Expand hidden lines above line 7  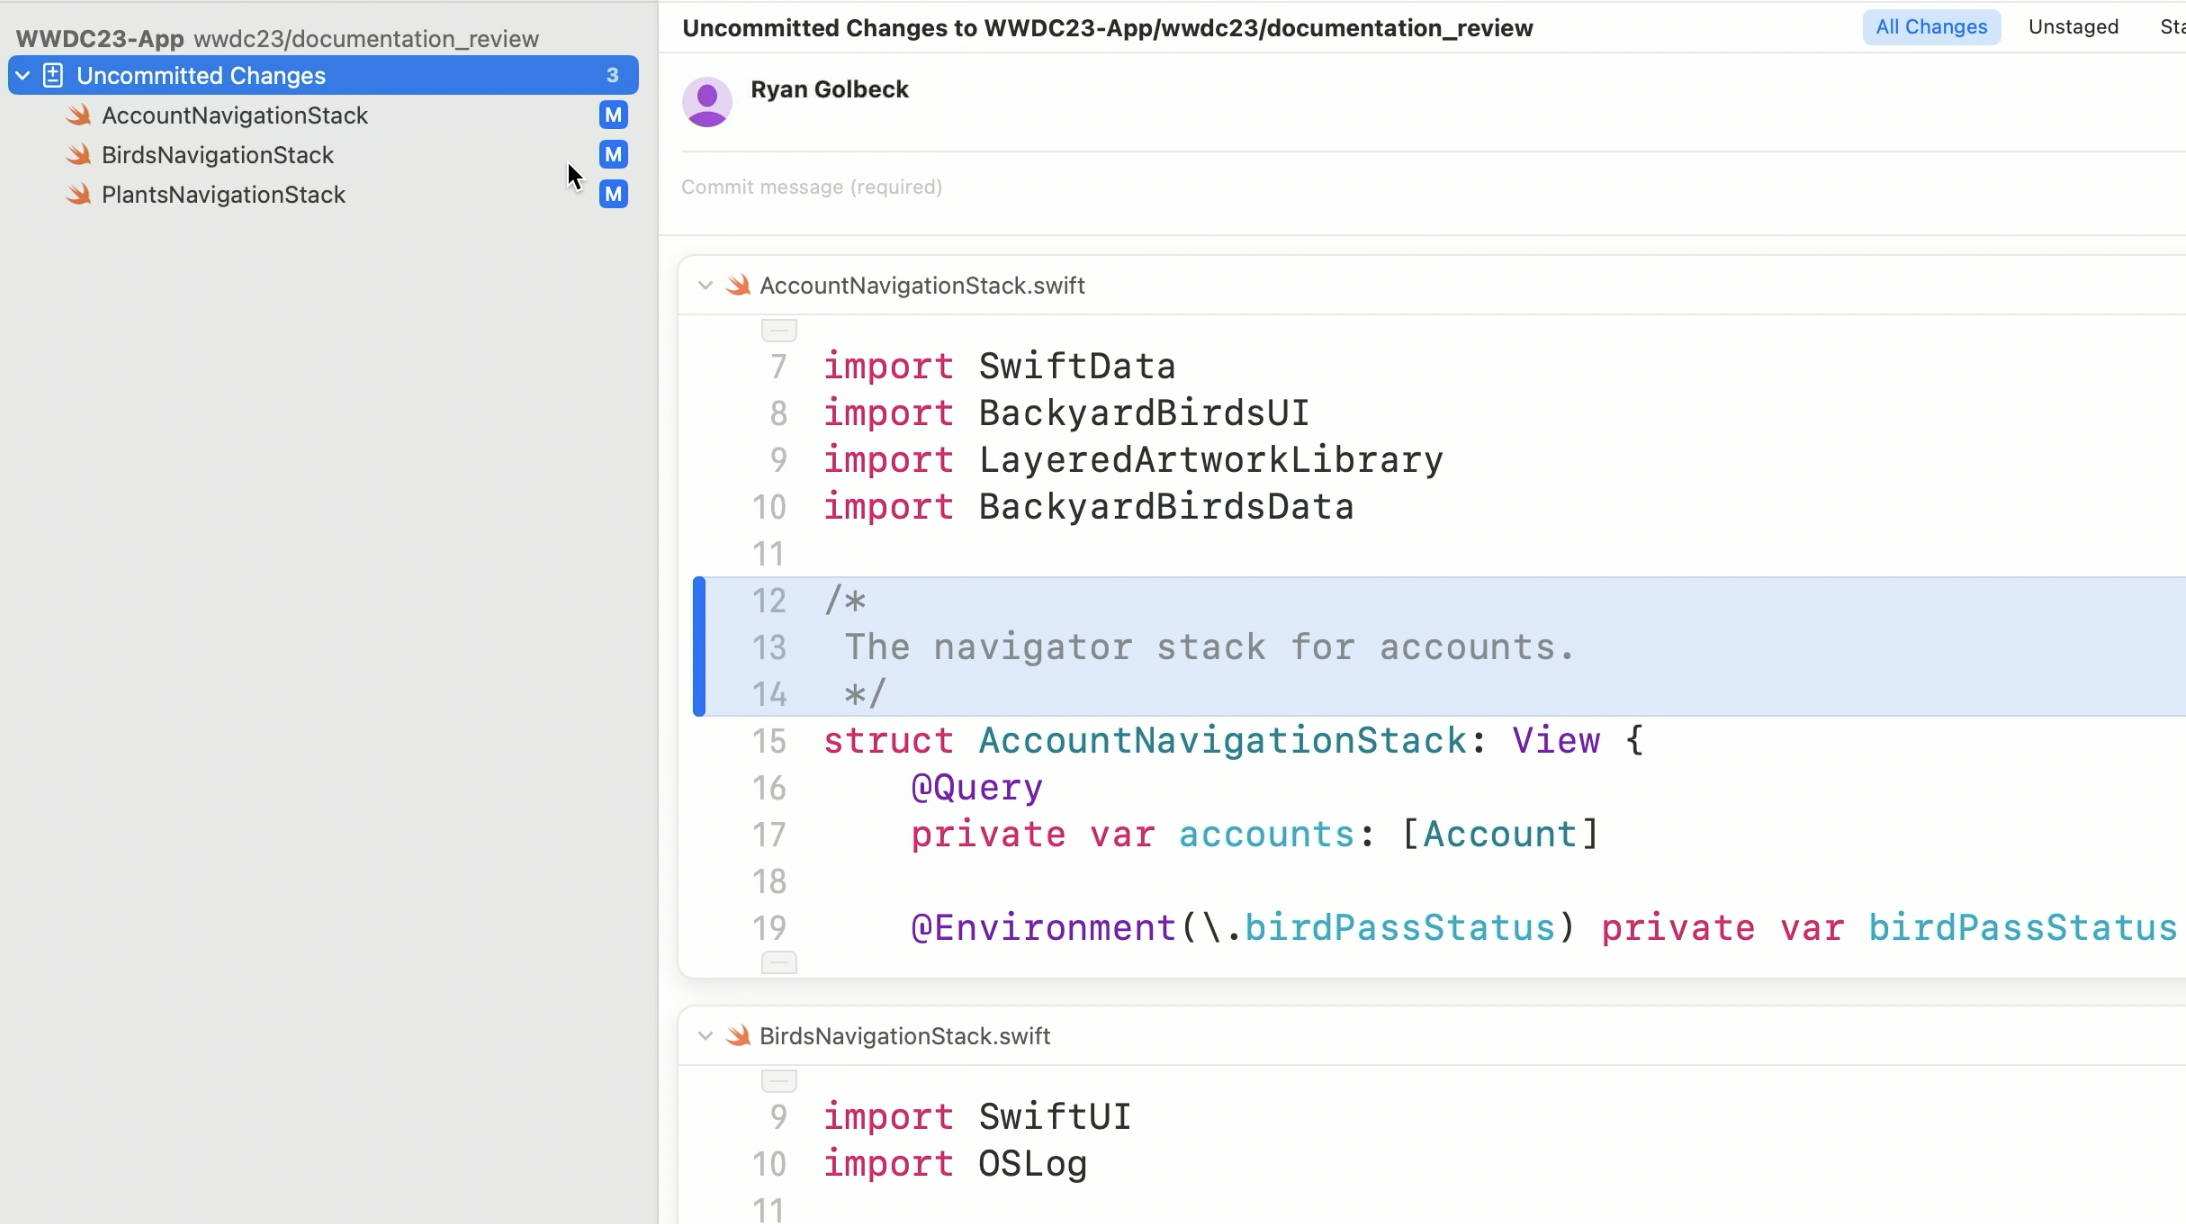[779, 329]
